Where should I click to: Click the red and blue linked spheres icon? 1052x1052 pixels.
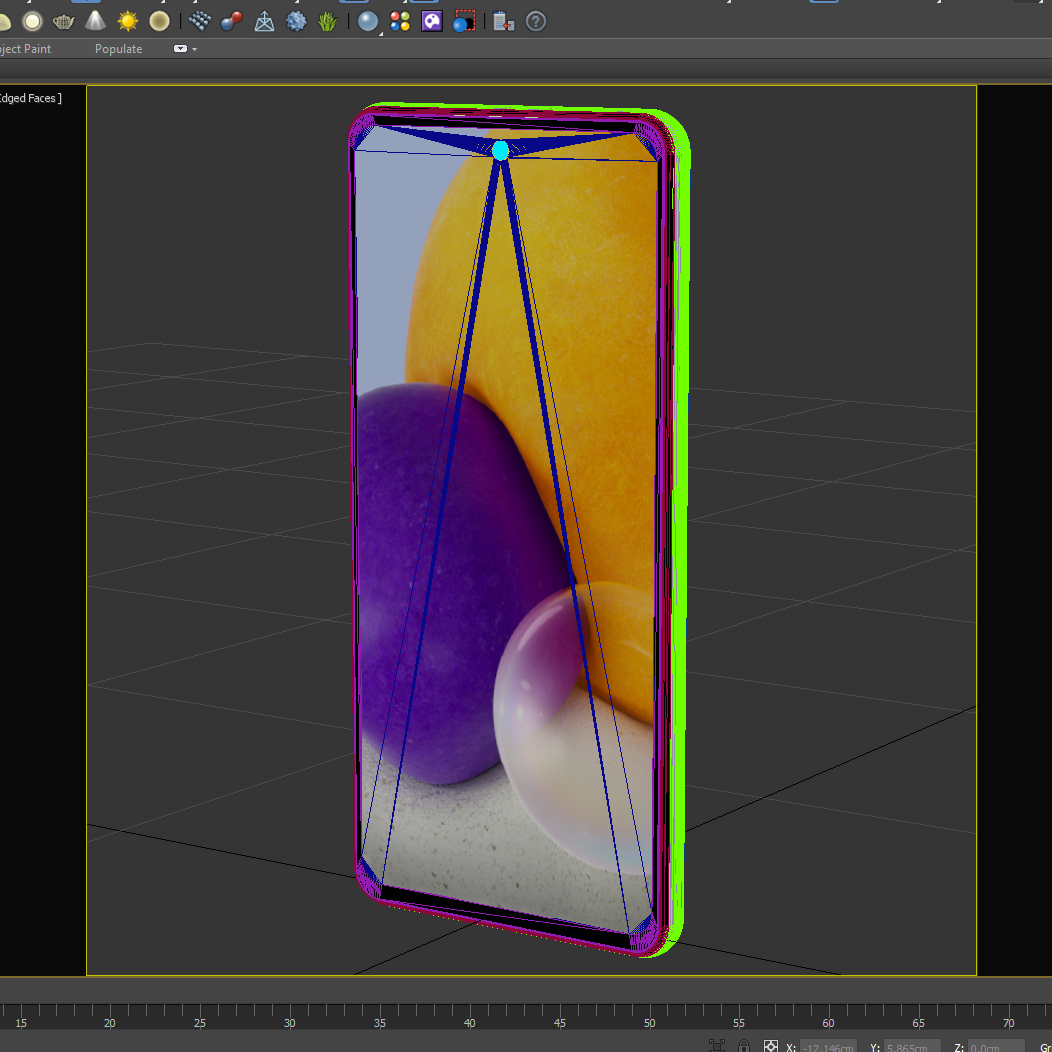point(231,21)
